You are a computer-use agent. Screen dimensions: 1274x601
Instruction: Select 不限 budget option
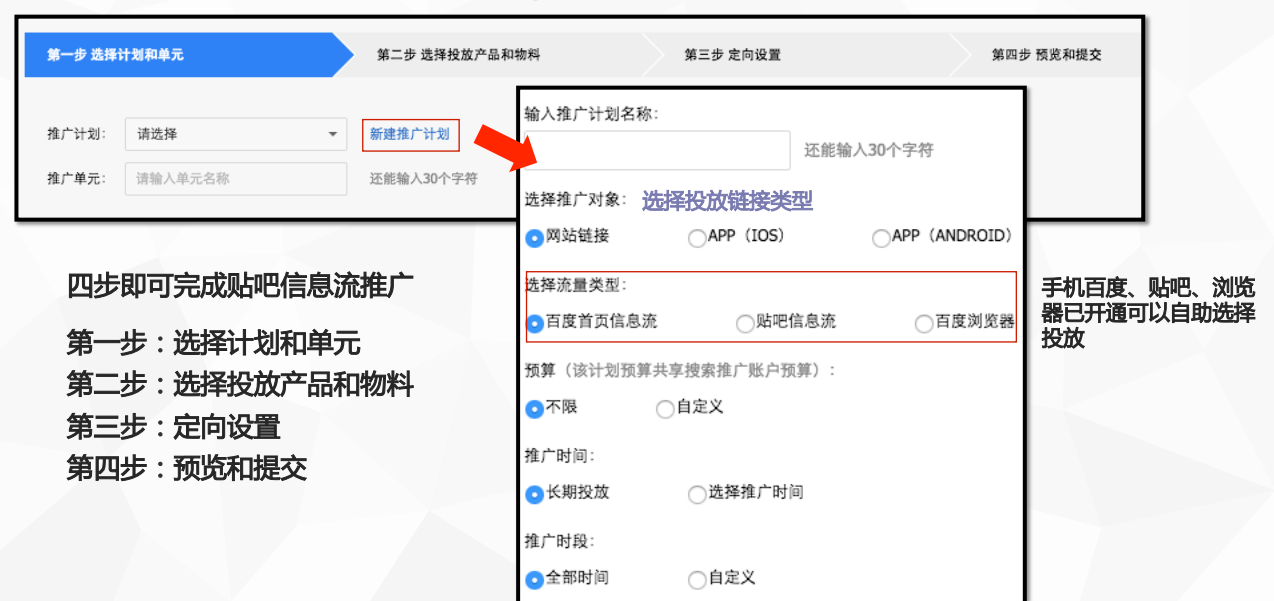pyautogui.click(x=535, y=408)
